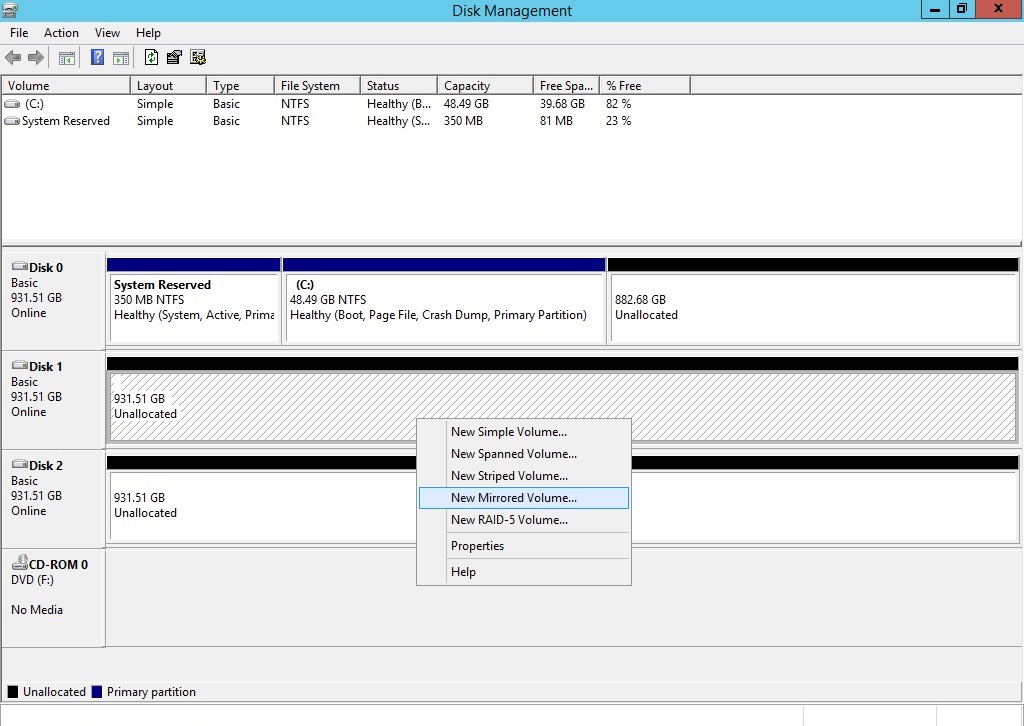Open the Action menu

point(61,33)
